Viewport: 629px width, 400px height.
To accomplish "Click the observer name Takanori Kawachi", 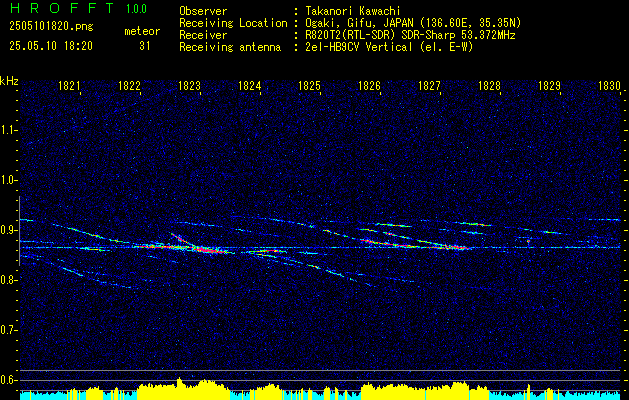I will pyautogui.click(x=351, y=11).
